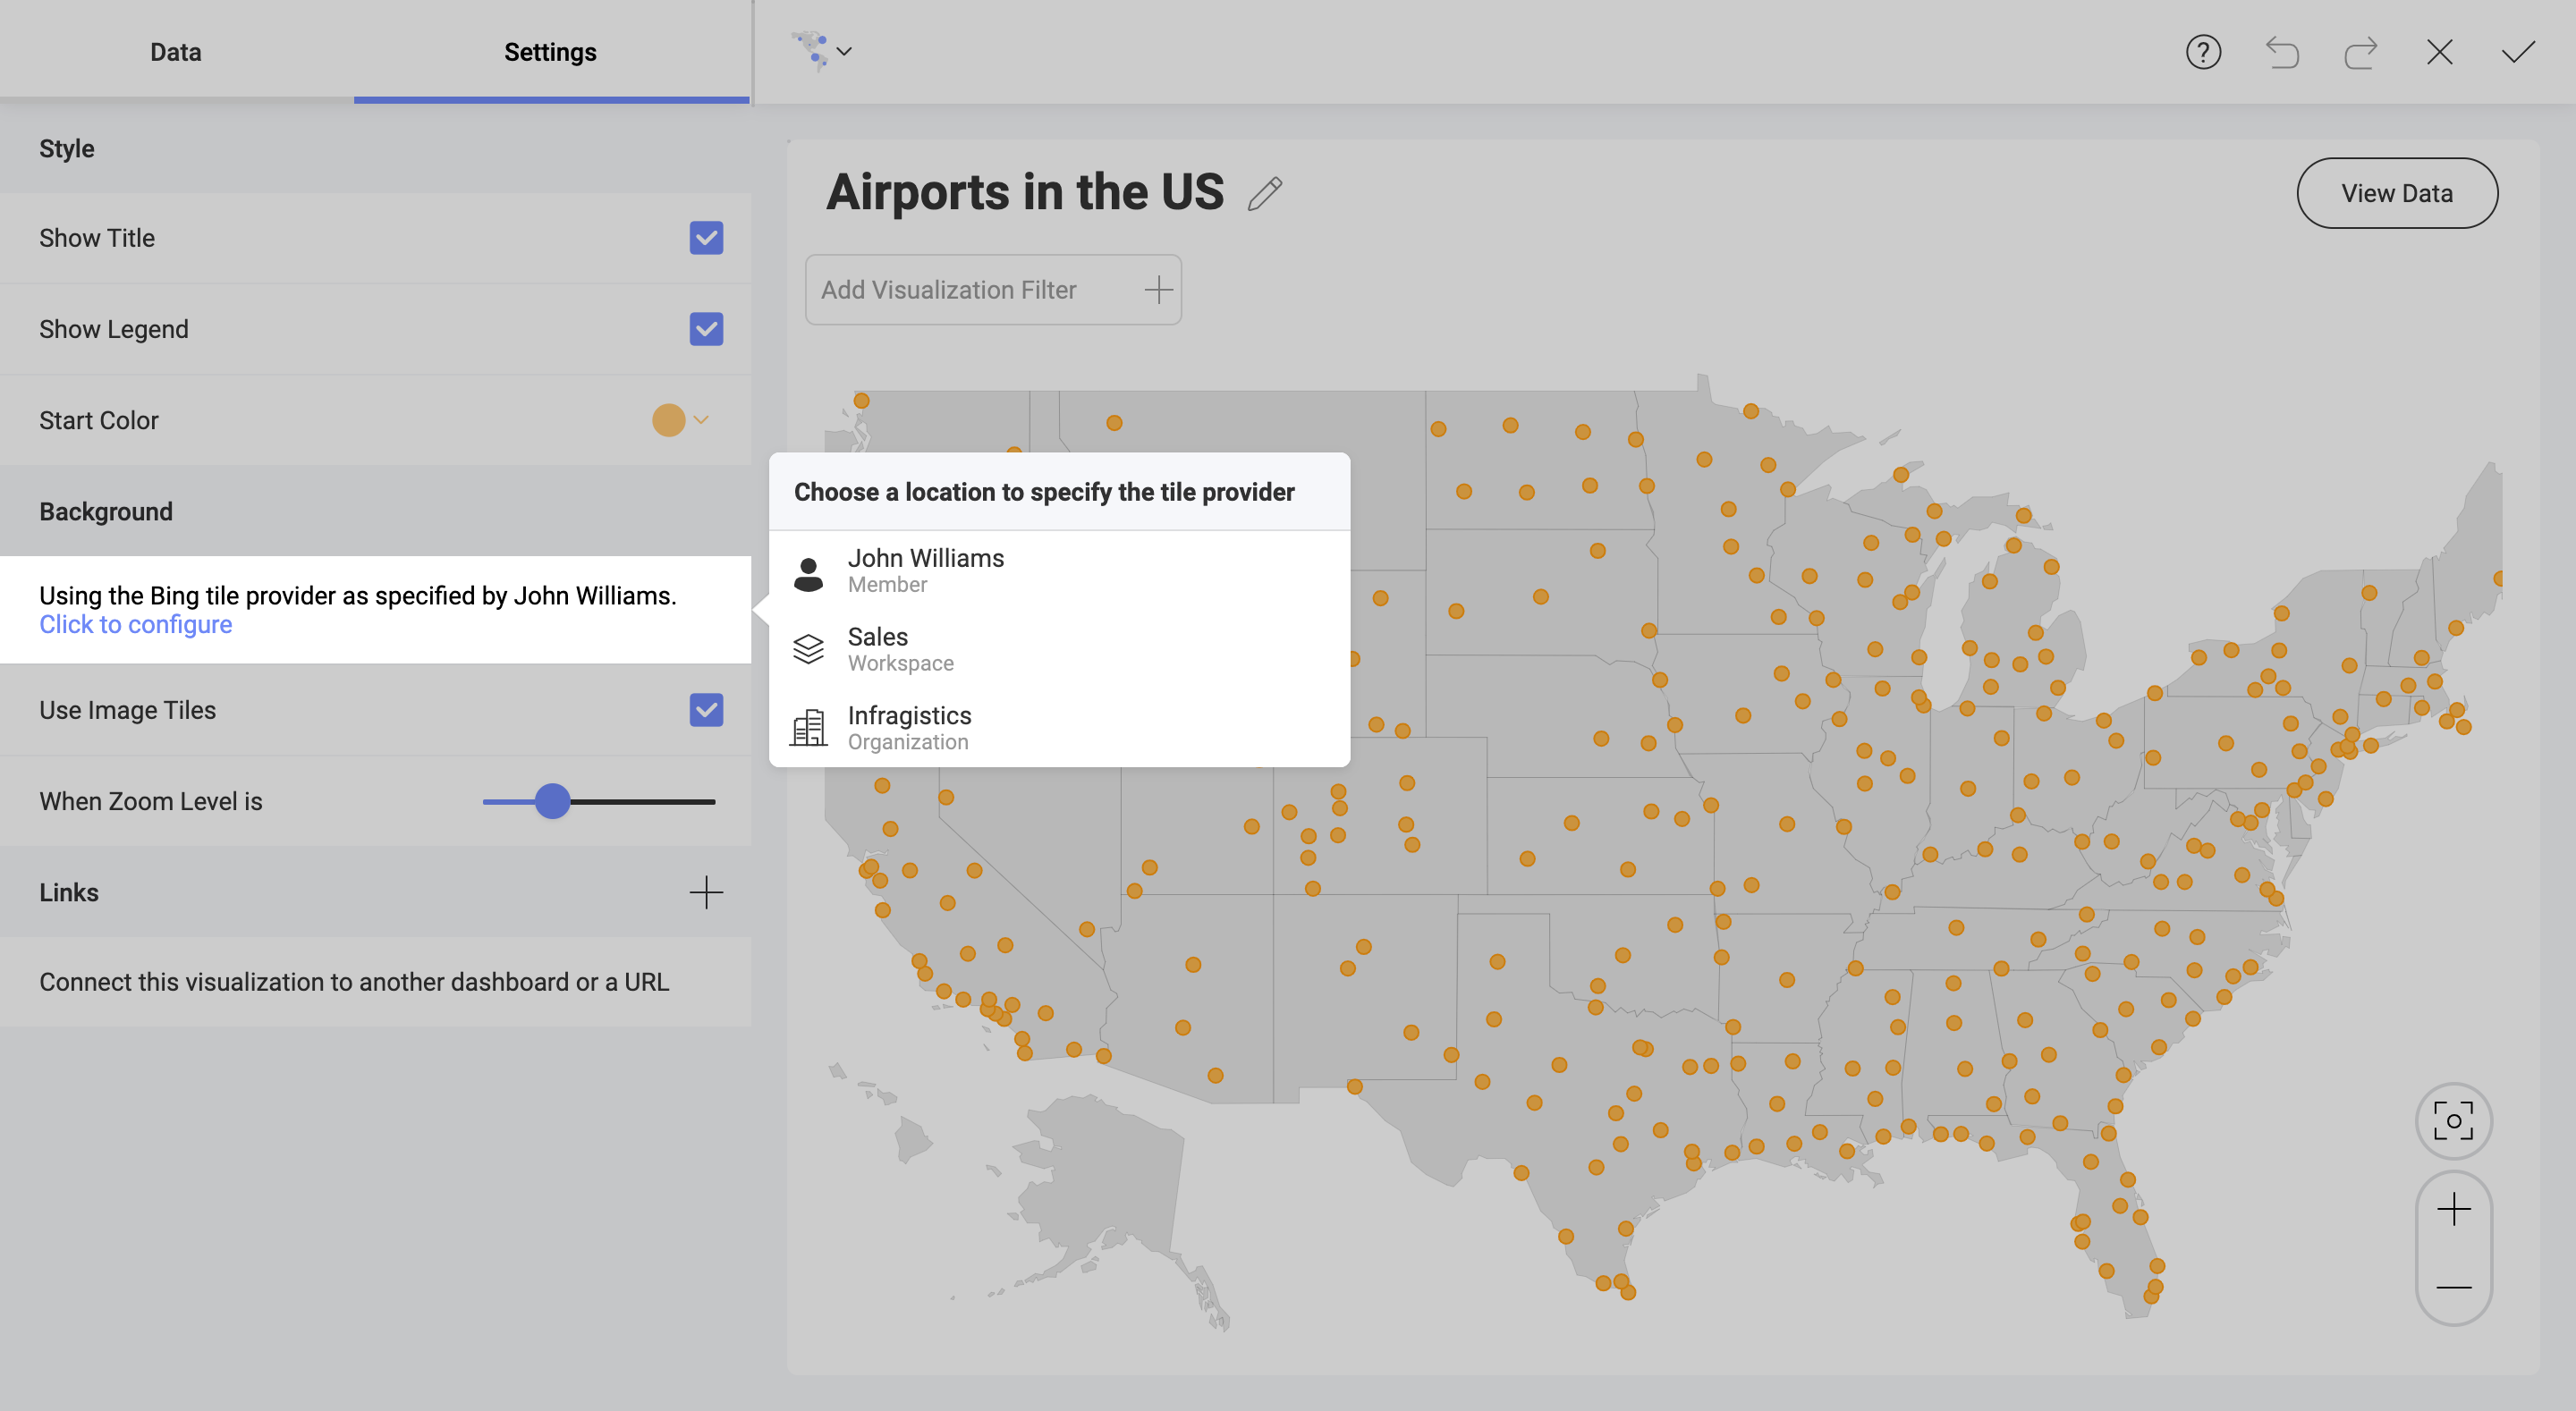Open the Start Color dropdown
The height and width of the screenshot is (1411, 2576).
point(681,420)
